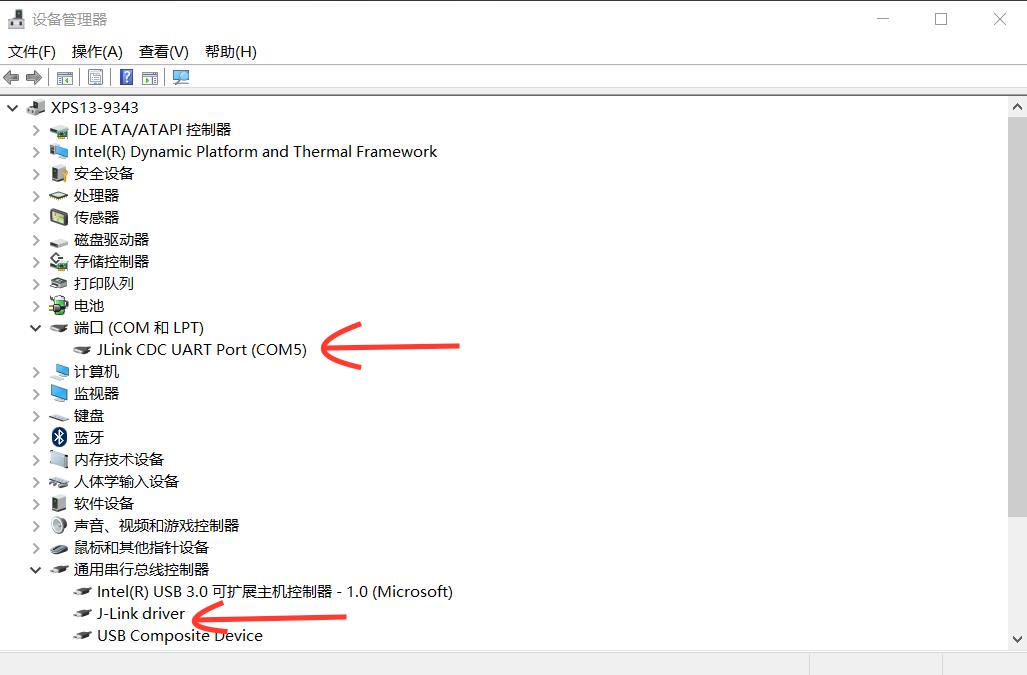This screenshot has height=675, width=1027.
Task: Open the 操作(A) menu
Action: click(x=97, y=51)
